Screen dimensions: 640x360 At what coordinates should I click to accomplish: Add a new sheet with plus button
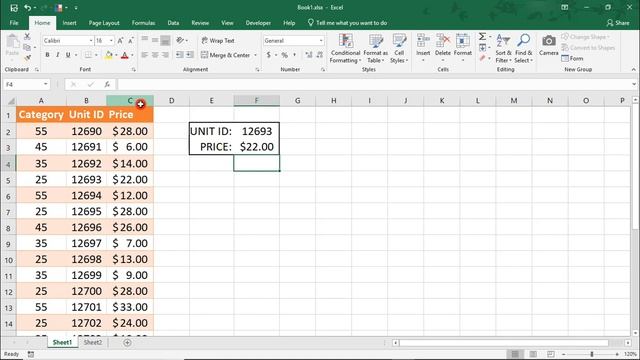point(127,342)
